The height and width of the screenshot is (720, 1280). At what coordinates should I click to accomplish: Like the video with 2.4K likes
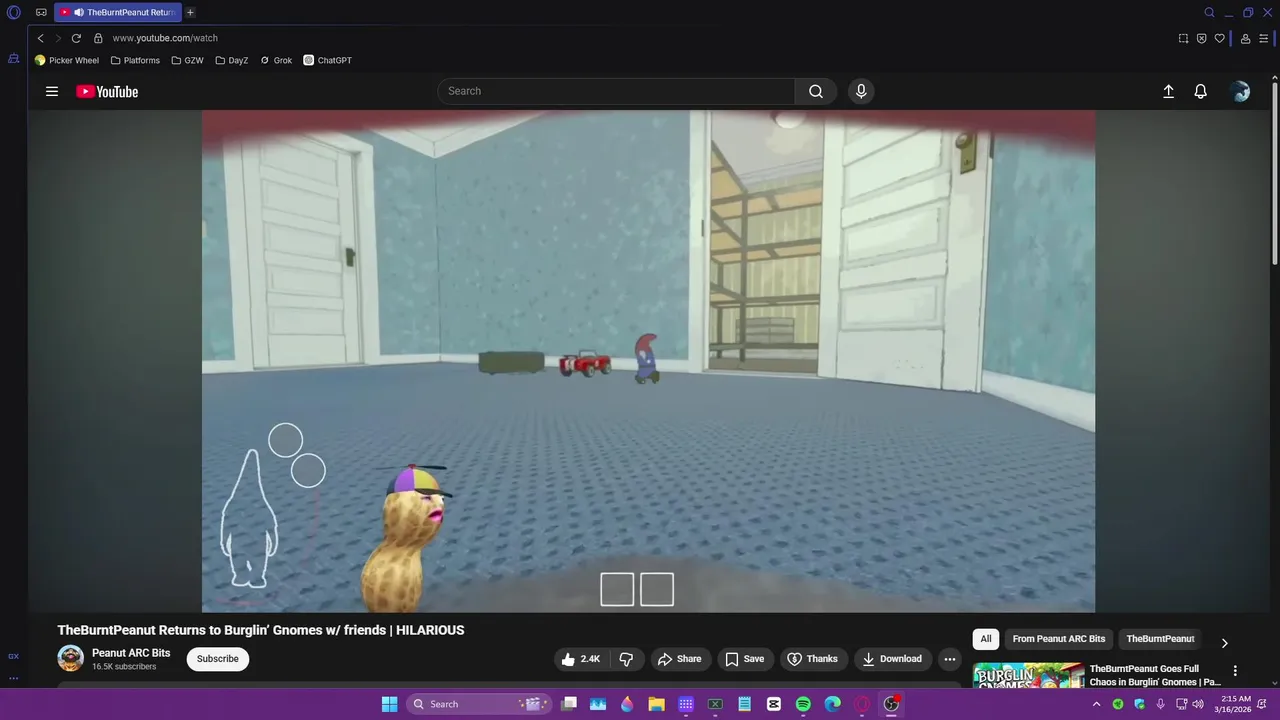point(581,659)
